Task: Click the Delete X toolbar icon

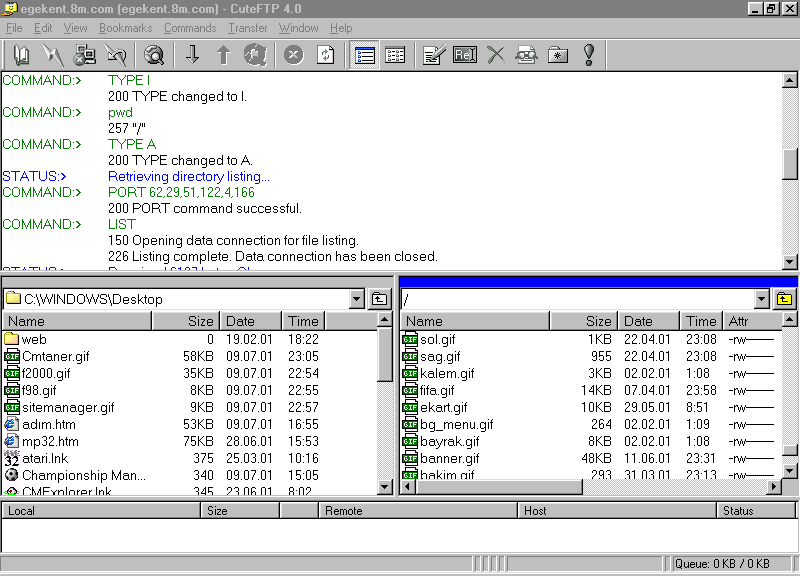Action: [495, 55]
